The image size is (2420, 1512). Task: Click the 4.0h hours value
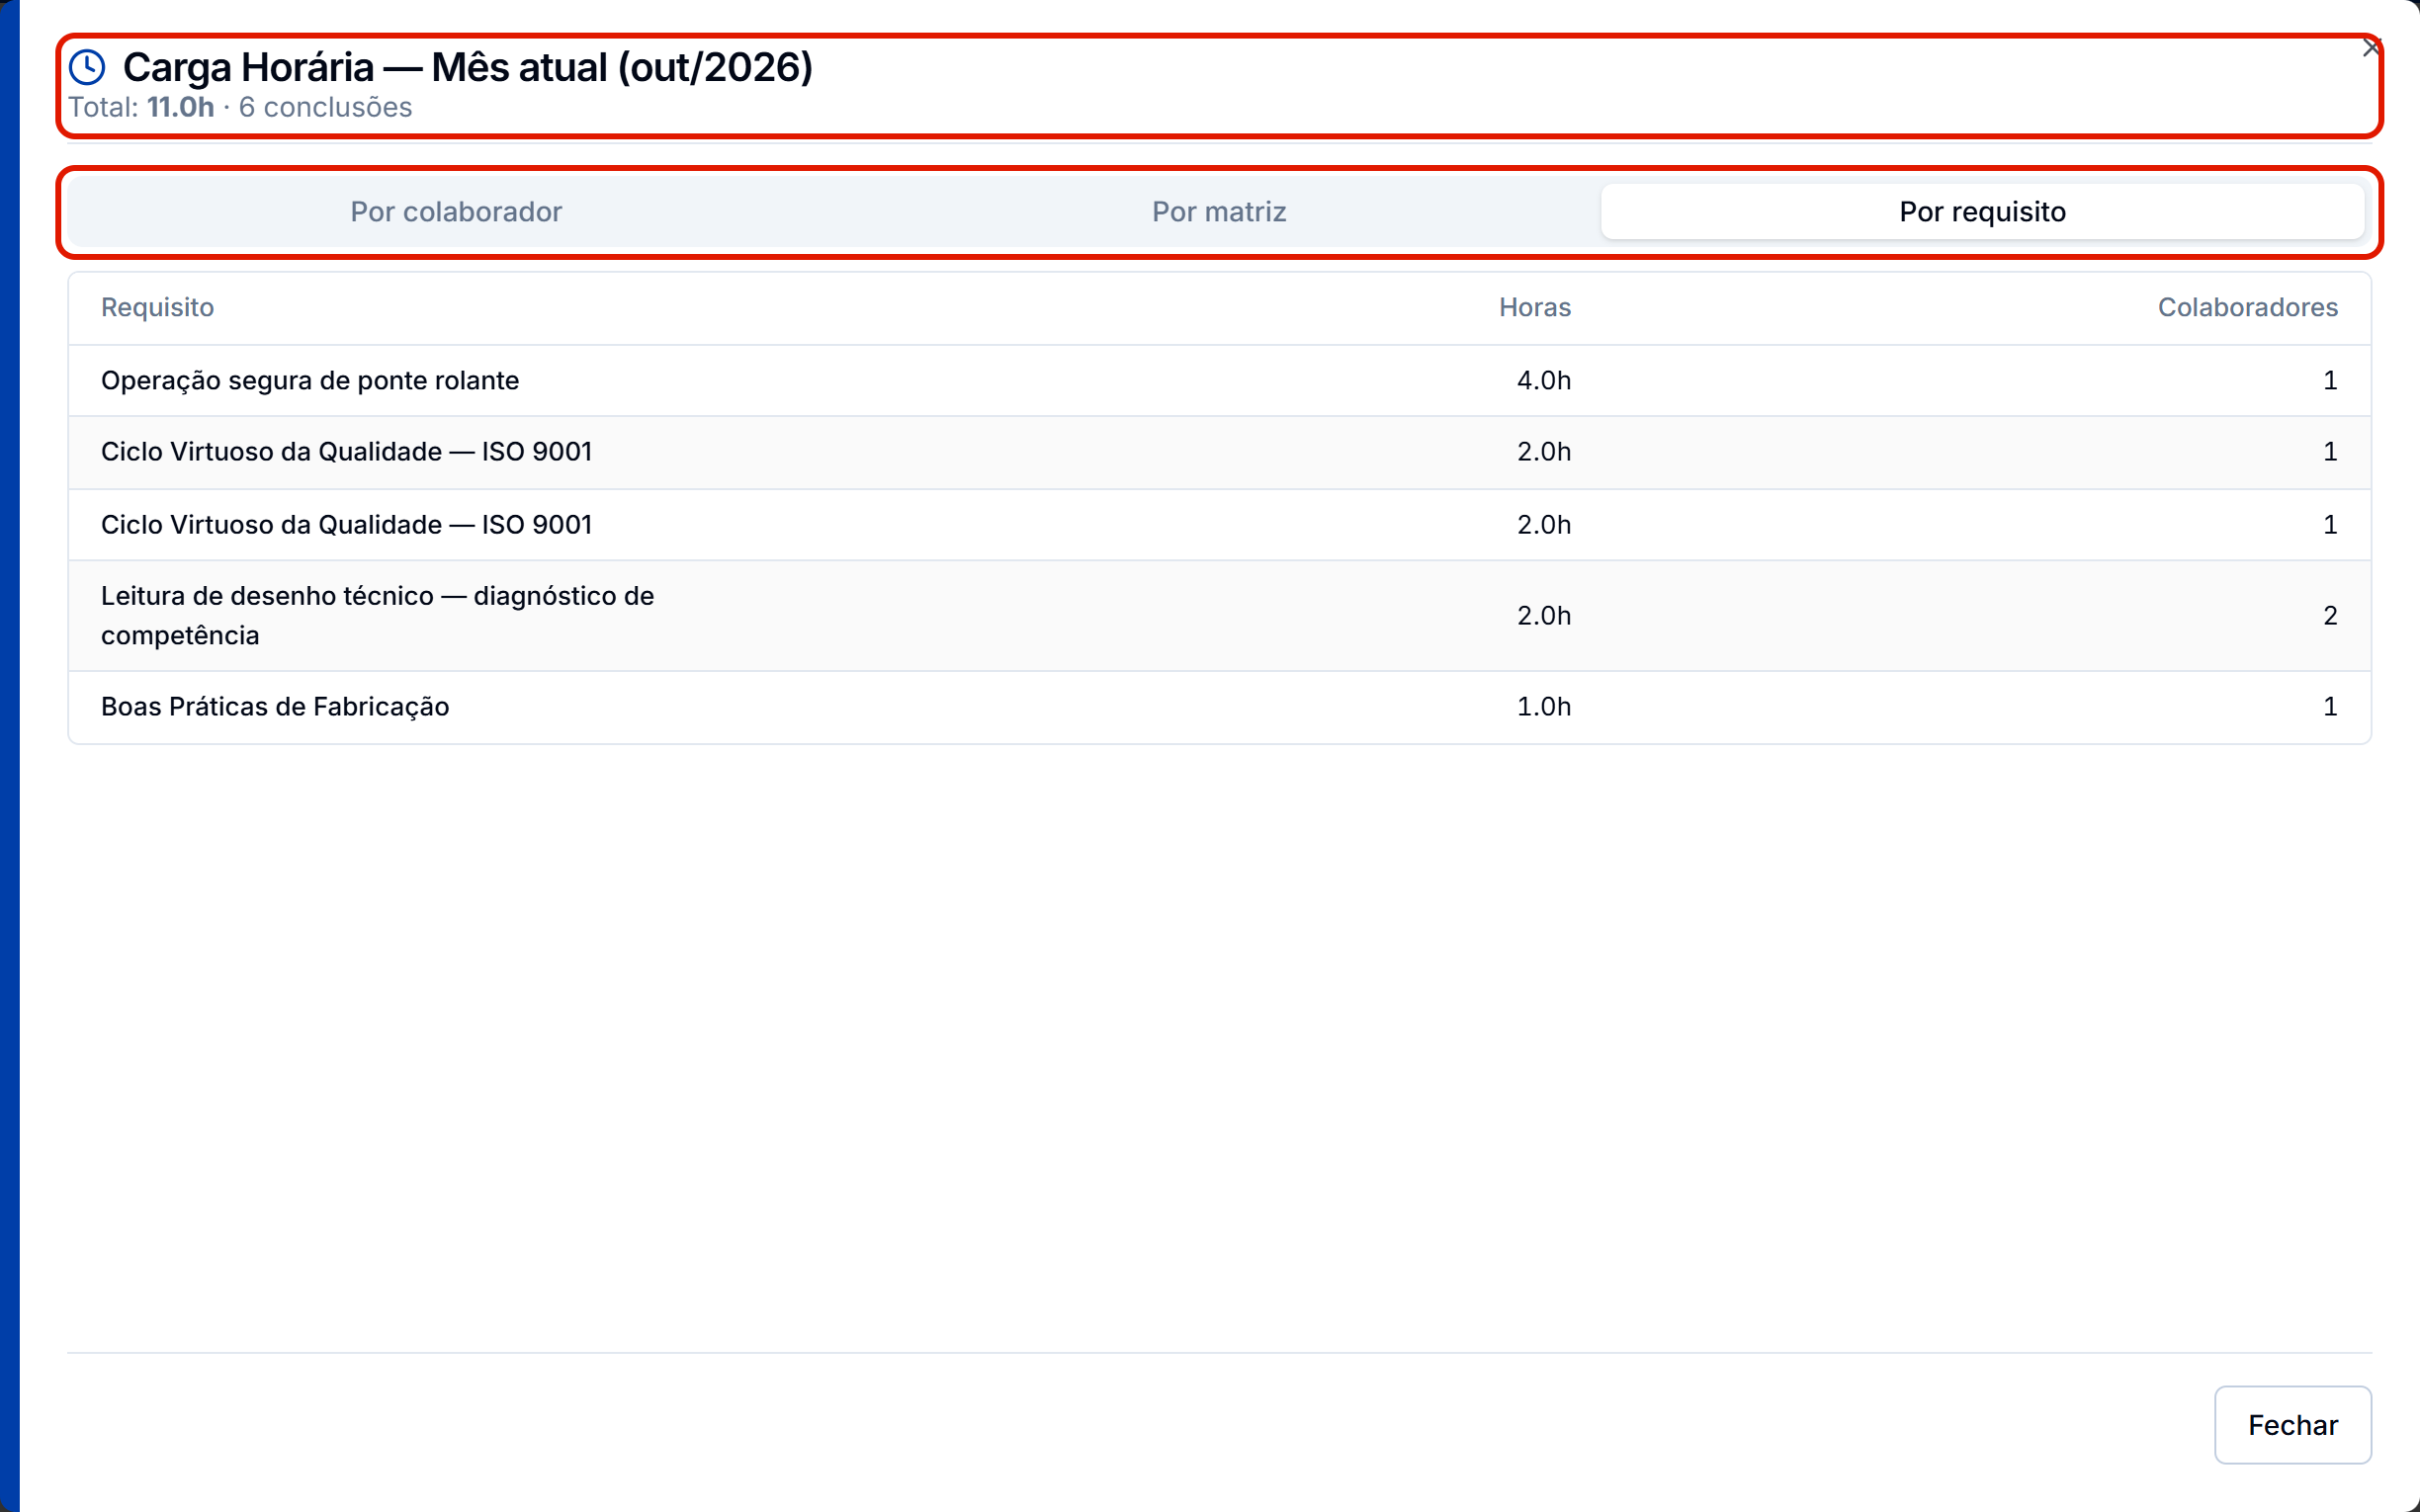point(1543,380)
